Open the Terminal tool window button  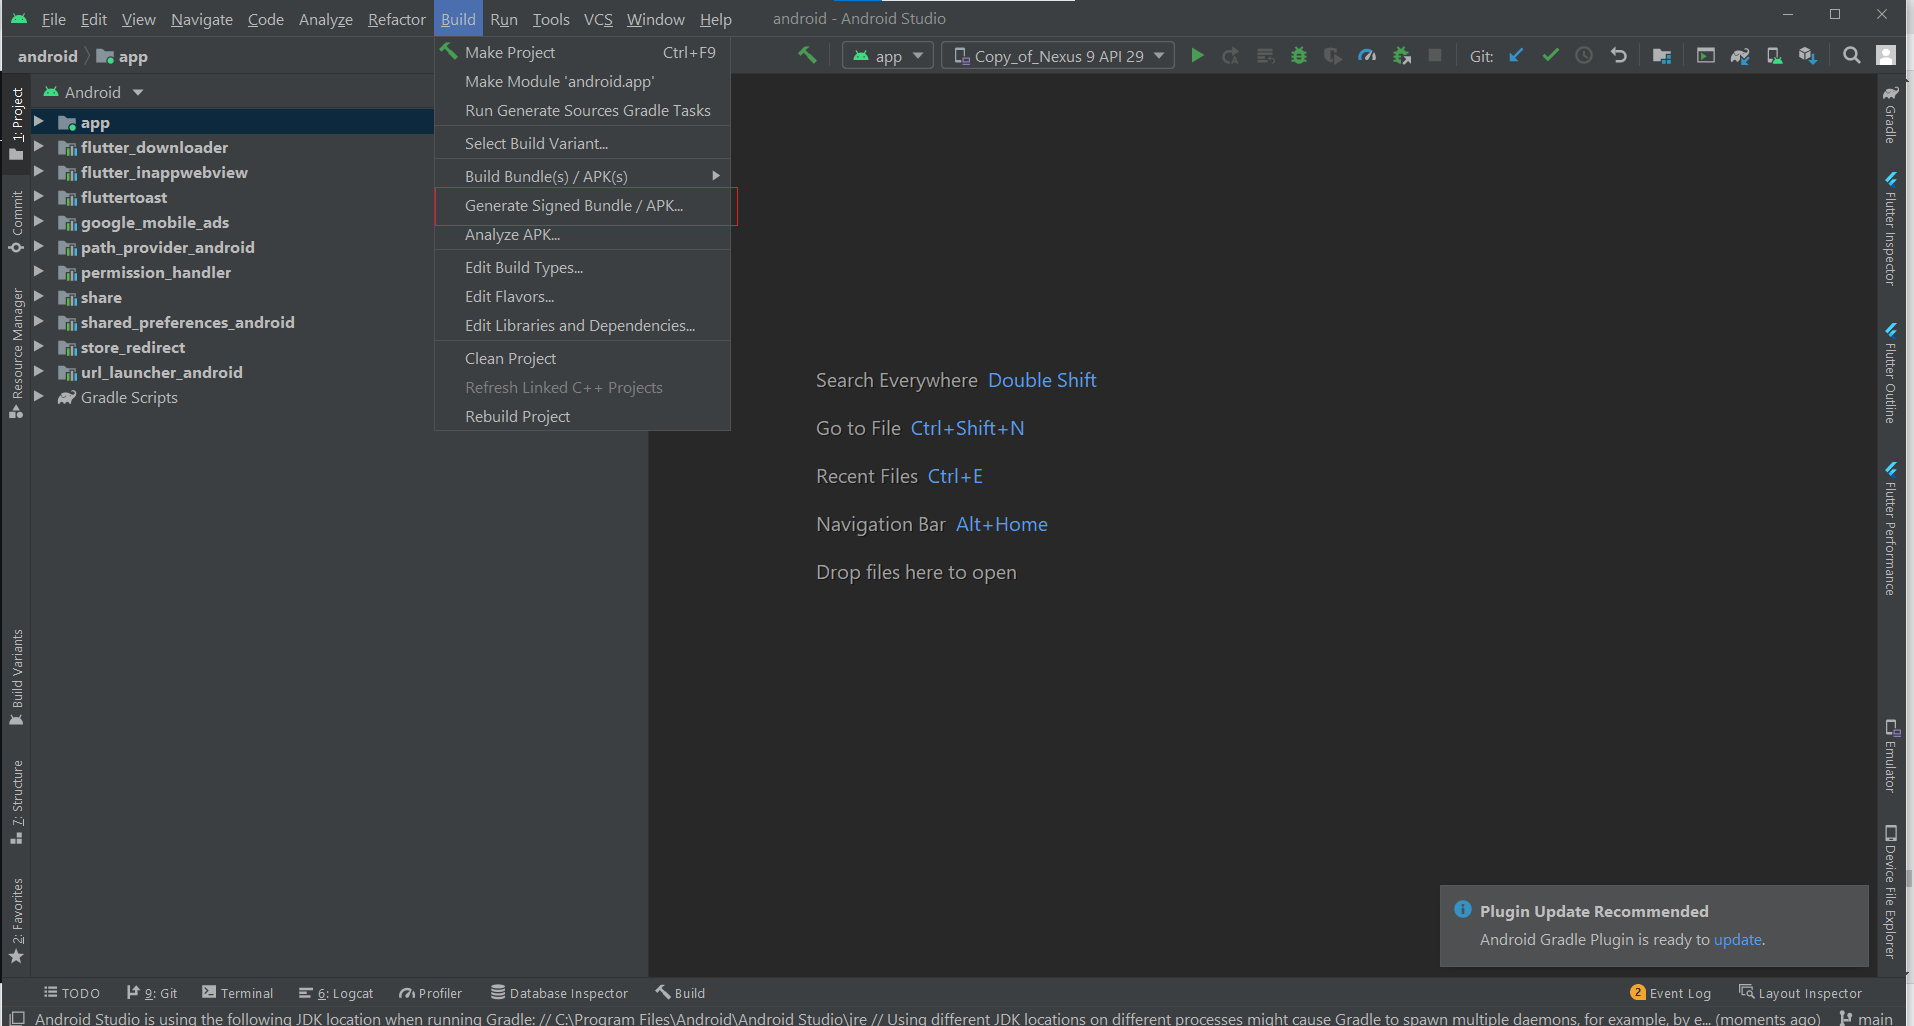tap(238, 993)
